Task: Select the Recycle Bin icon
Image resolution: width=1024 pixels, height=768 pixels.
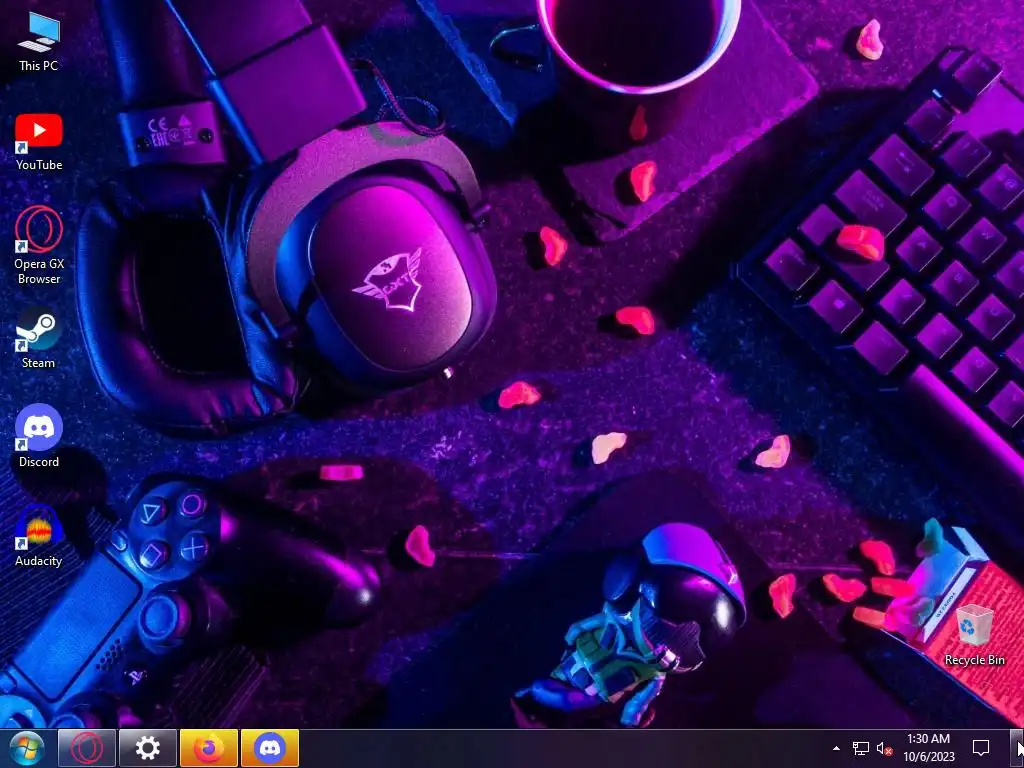Action: click(x=974, y=635)
